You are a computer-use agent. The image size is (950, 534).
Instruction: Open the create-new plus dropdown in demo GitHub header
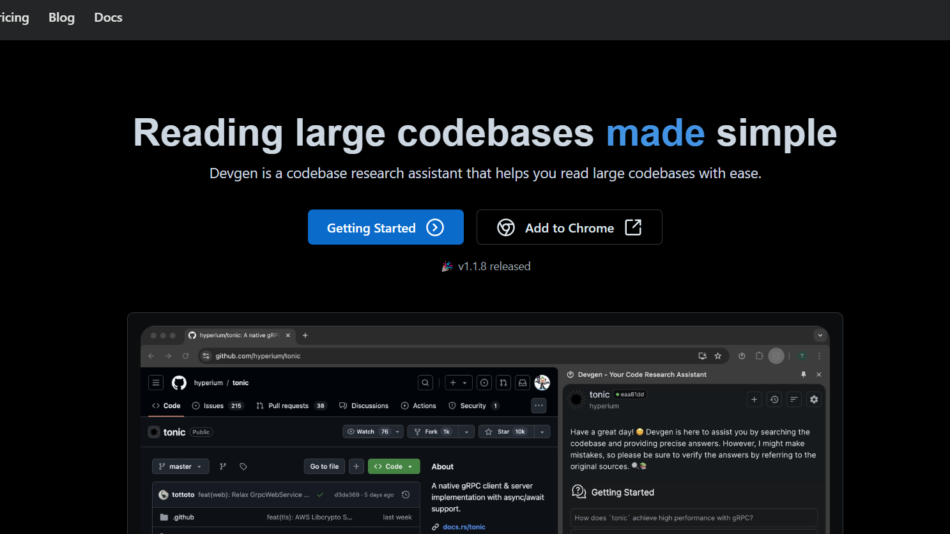tap(458, 382)
